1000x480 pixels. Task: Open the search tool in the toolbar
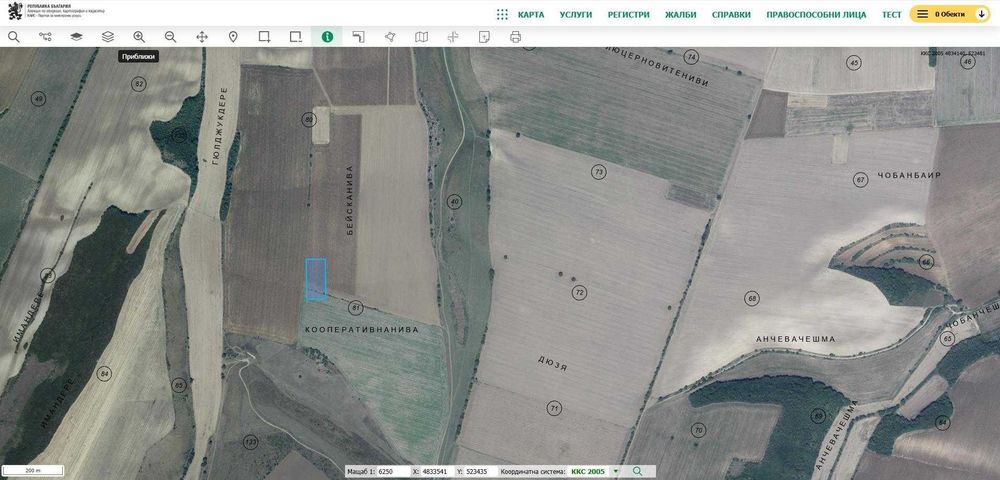[x=13, y=37]
